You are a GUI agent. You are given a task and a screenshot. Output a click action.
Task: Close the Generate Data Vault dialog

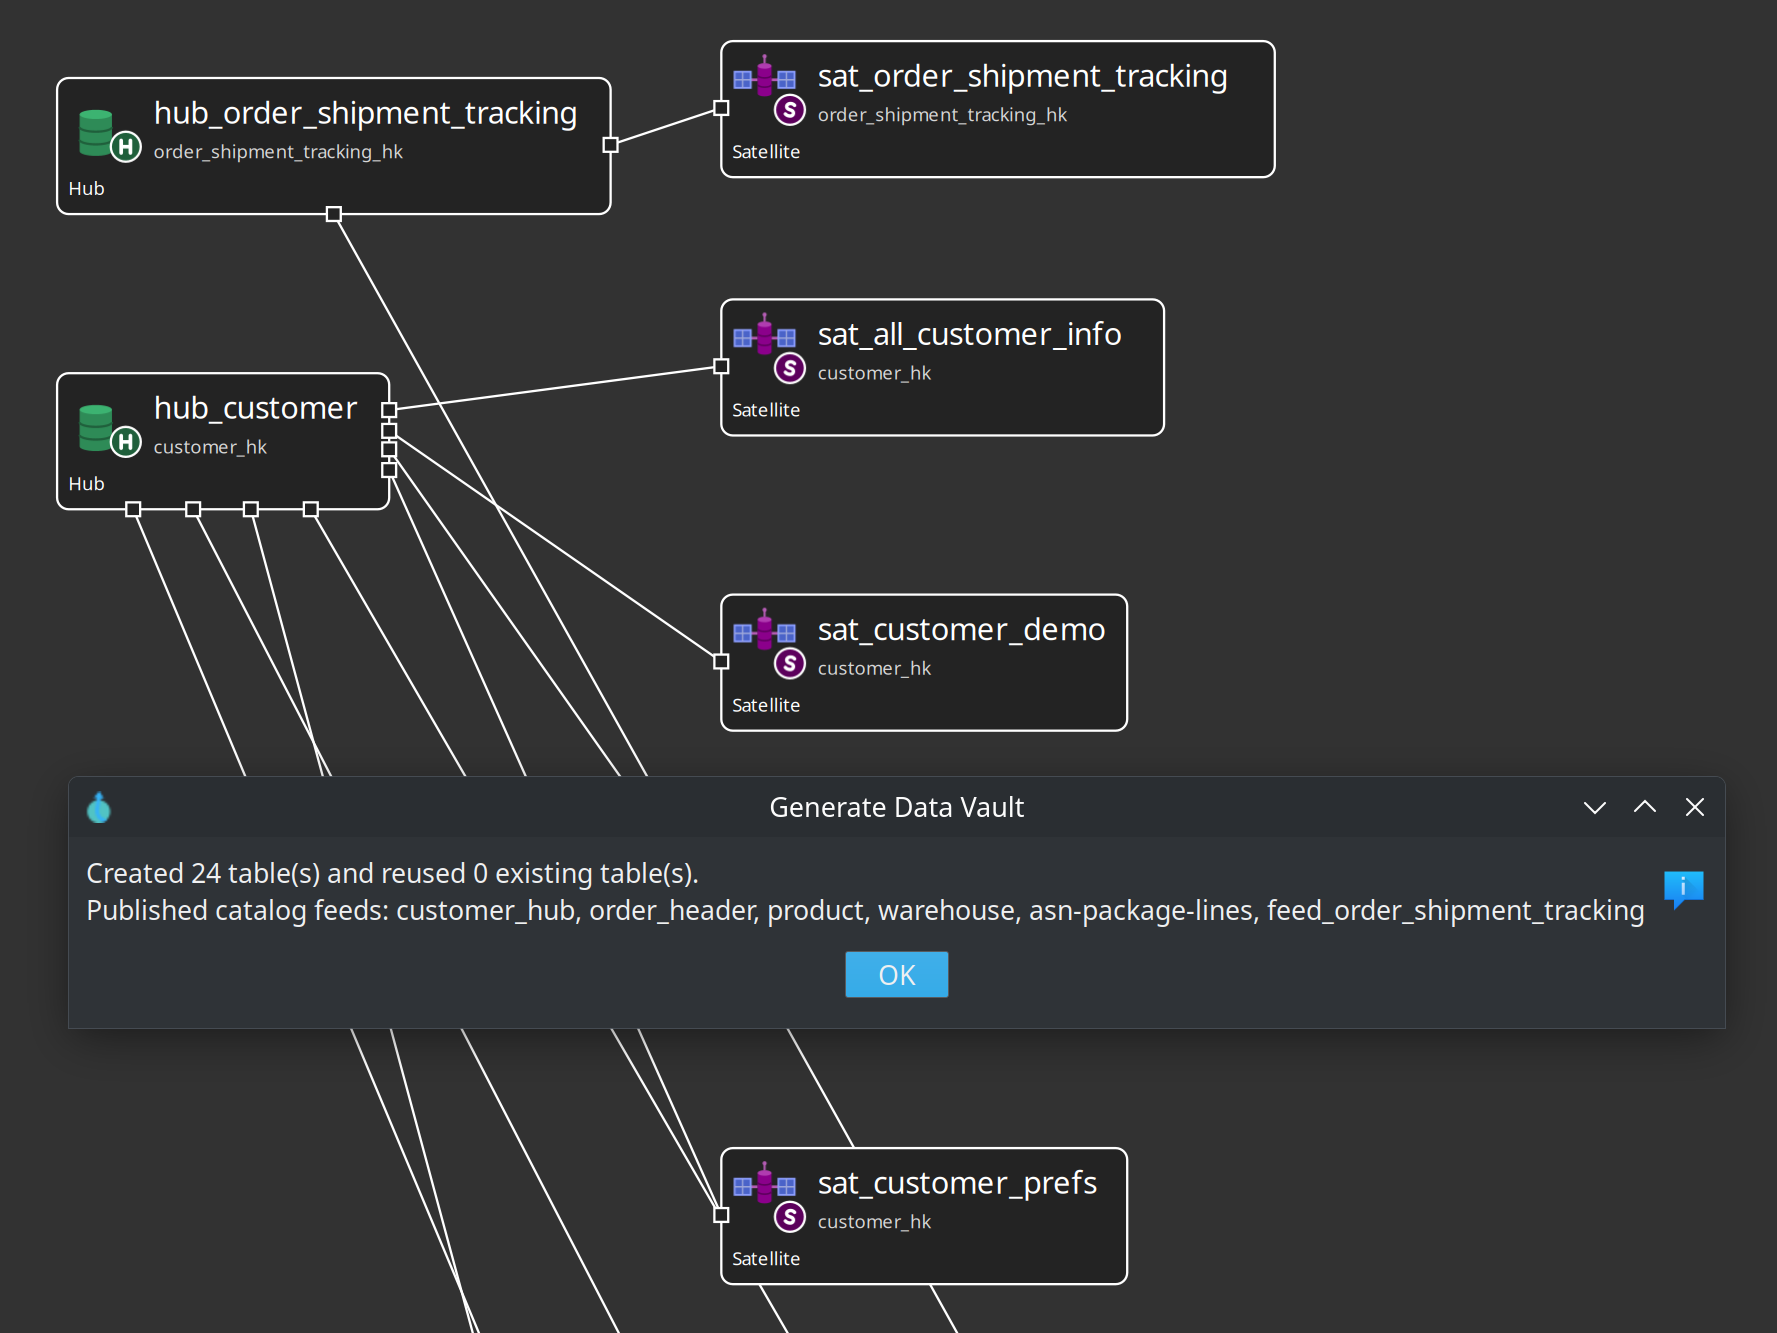pyautogui.click(x=1695, y=807)
